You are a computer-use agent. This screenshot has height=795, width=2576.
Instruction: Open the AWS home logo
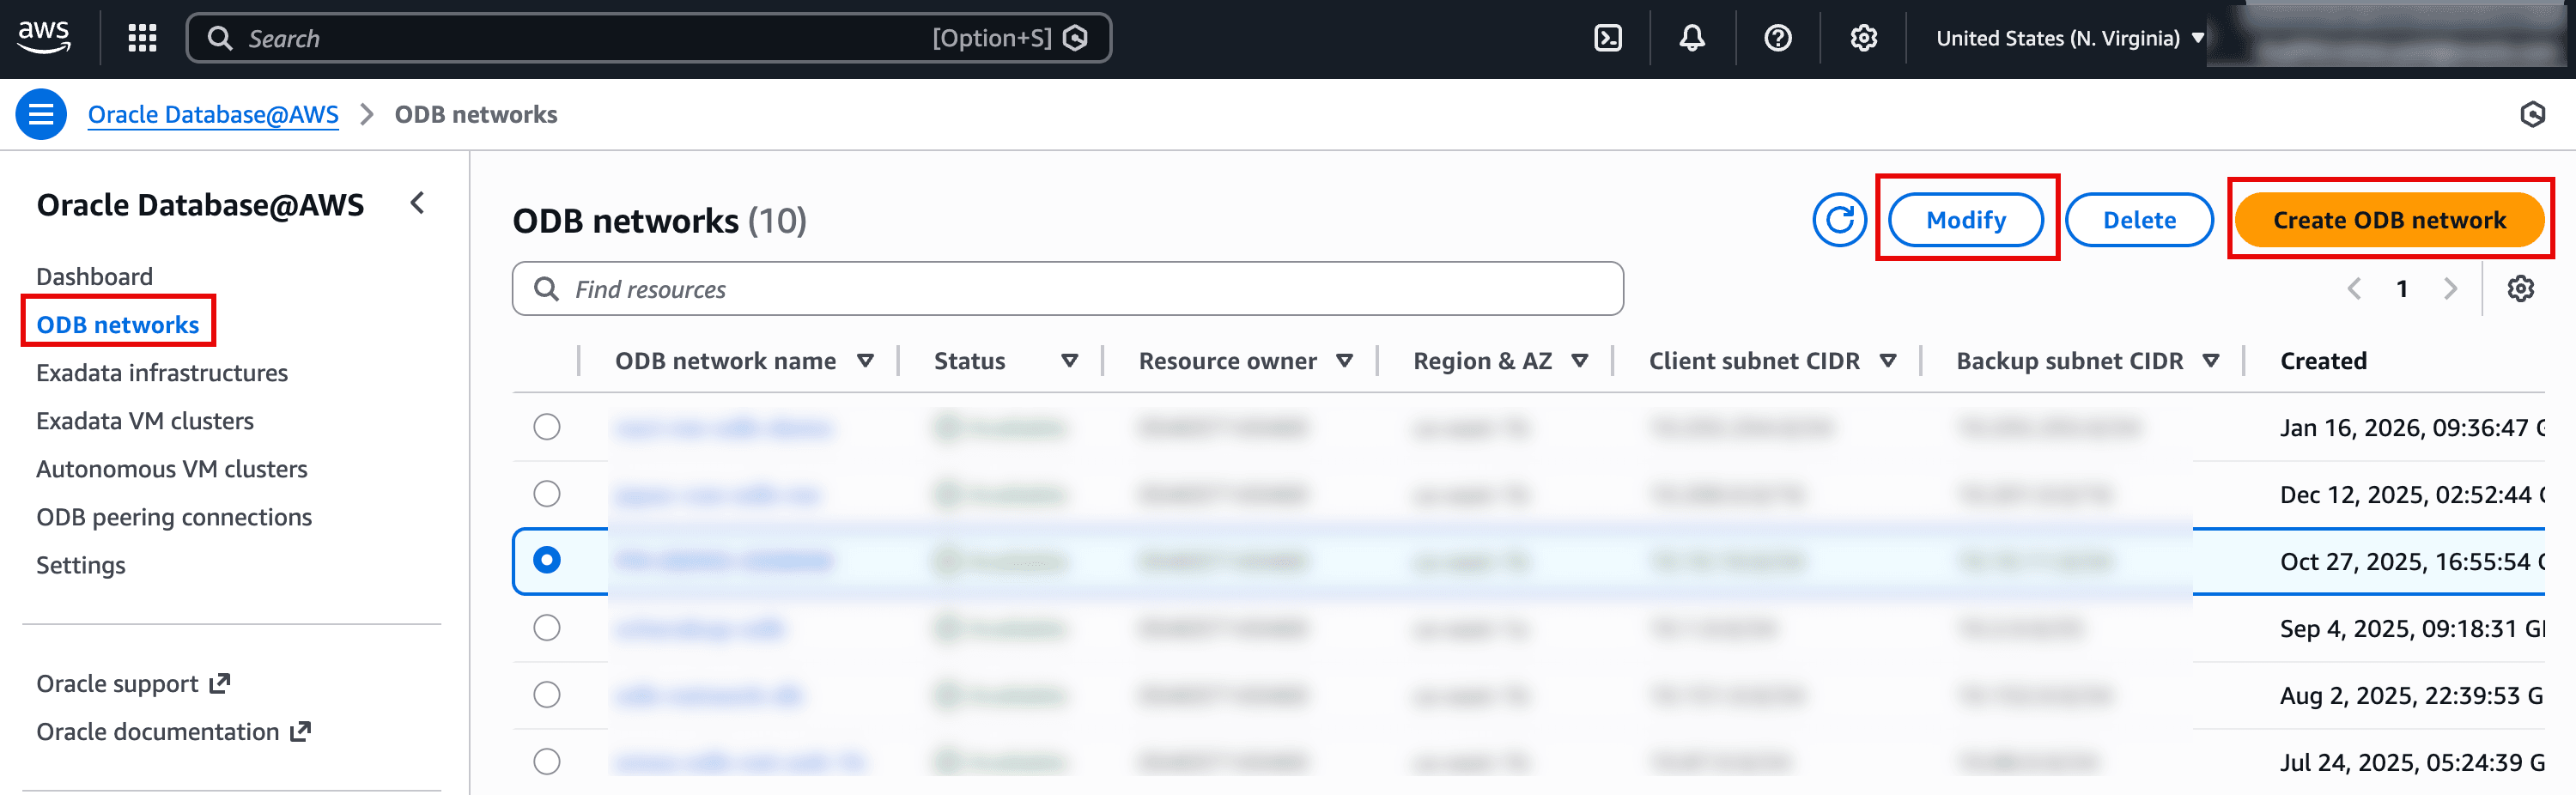[x=44, y=38]
